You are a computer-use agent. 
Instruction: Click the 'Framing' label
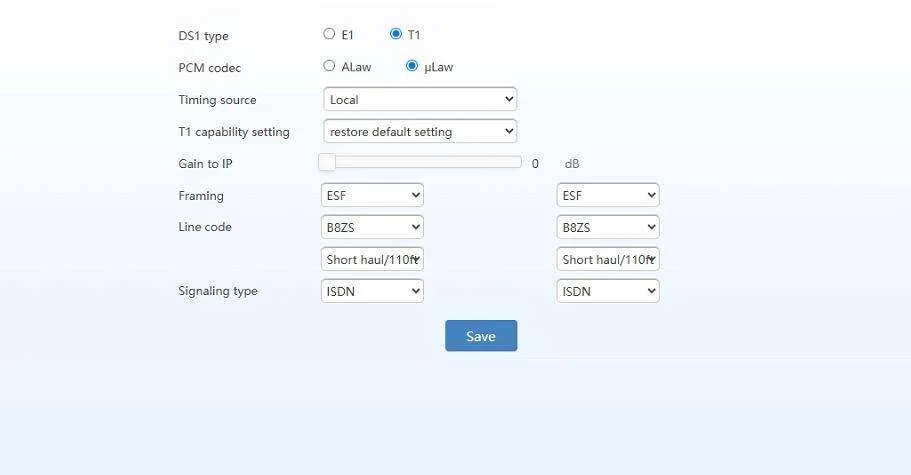(201, 196)
